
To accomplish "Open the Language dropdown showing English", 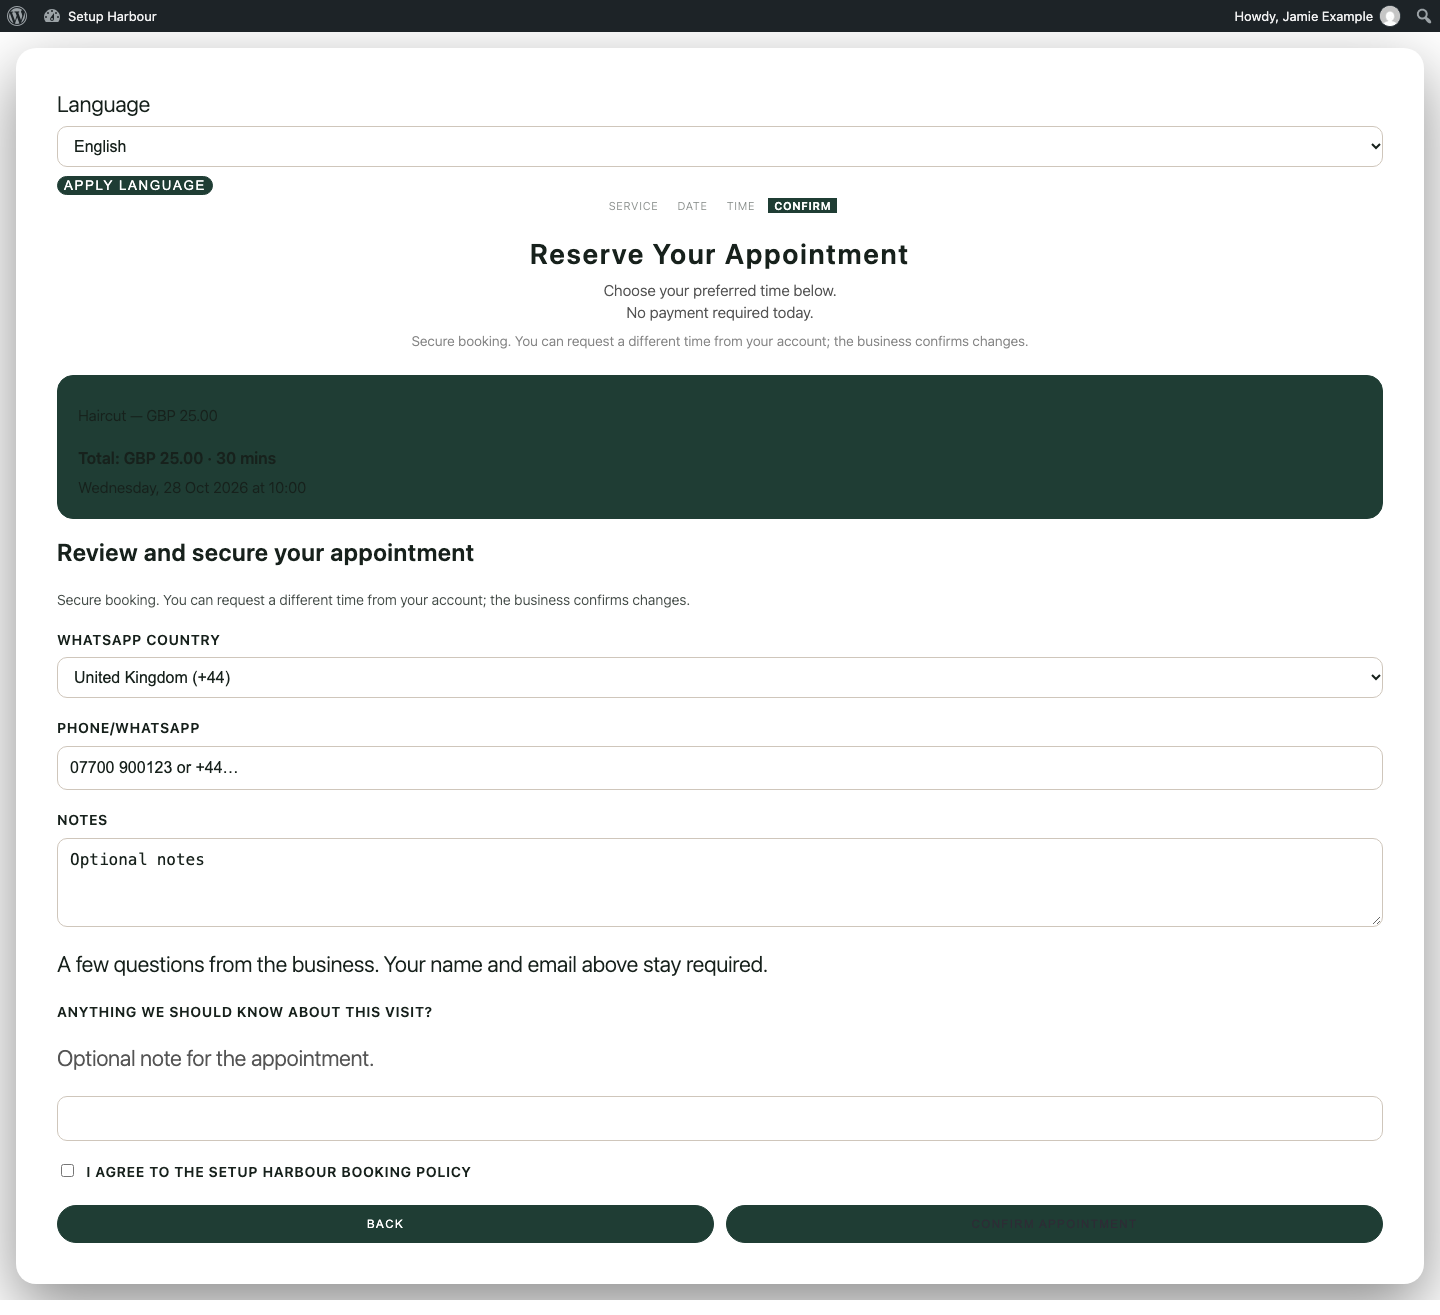I will [720, 146].
